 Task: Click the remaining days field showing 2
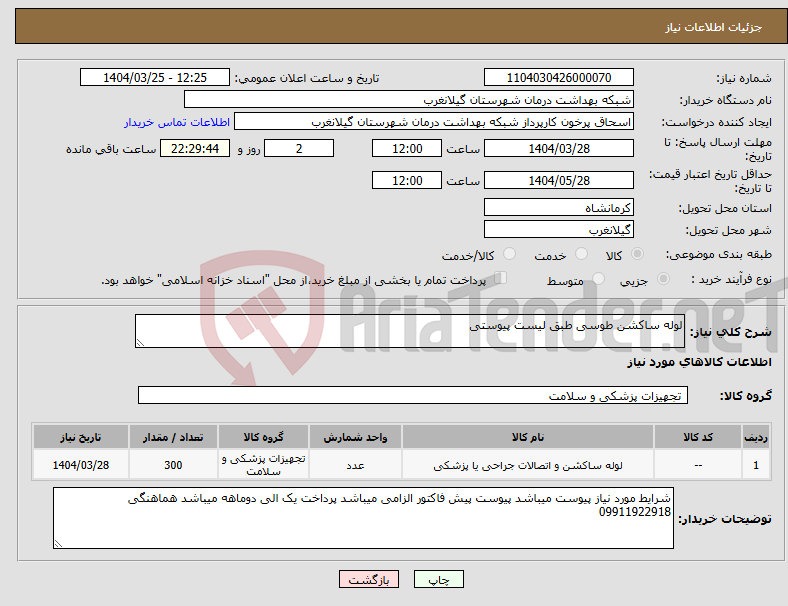coord(299,148)
